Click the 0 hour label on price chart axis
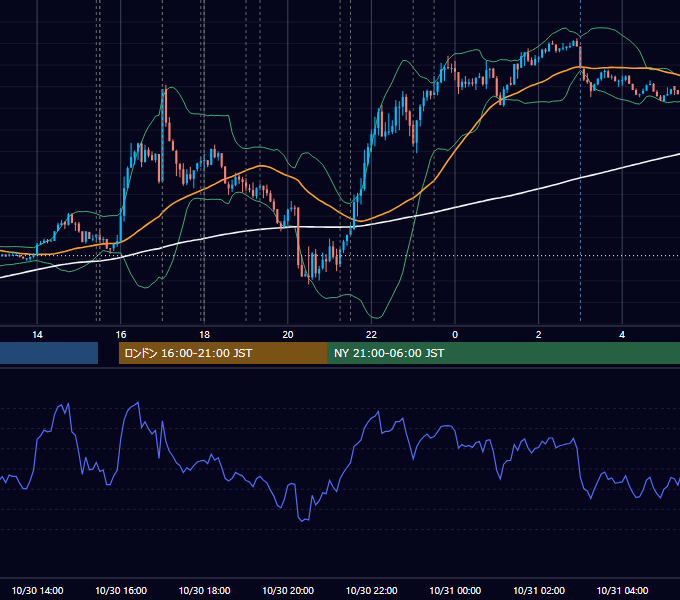 pyautogui.click(x=455, y=335)
